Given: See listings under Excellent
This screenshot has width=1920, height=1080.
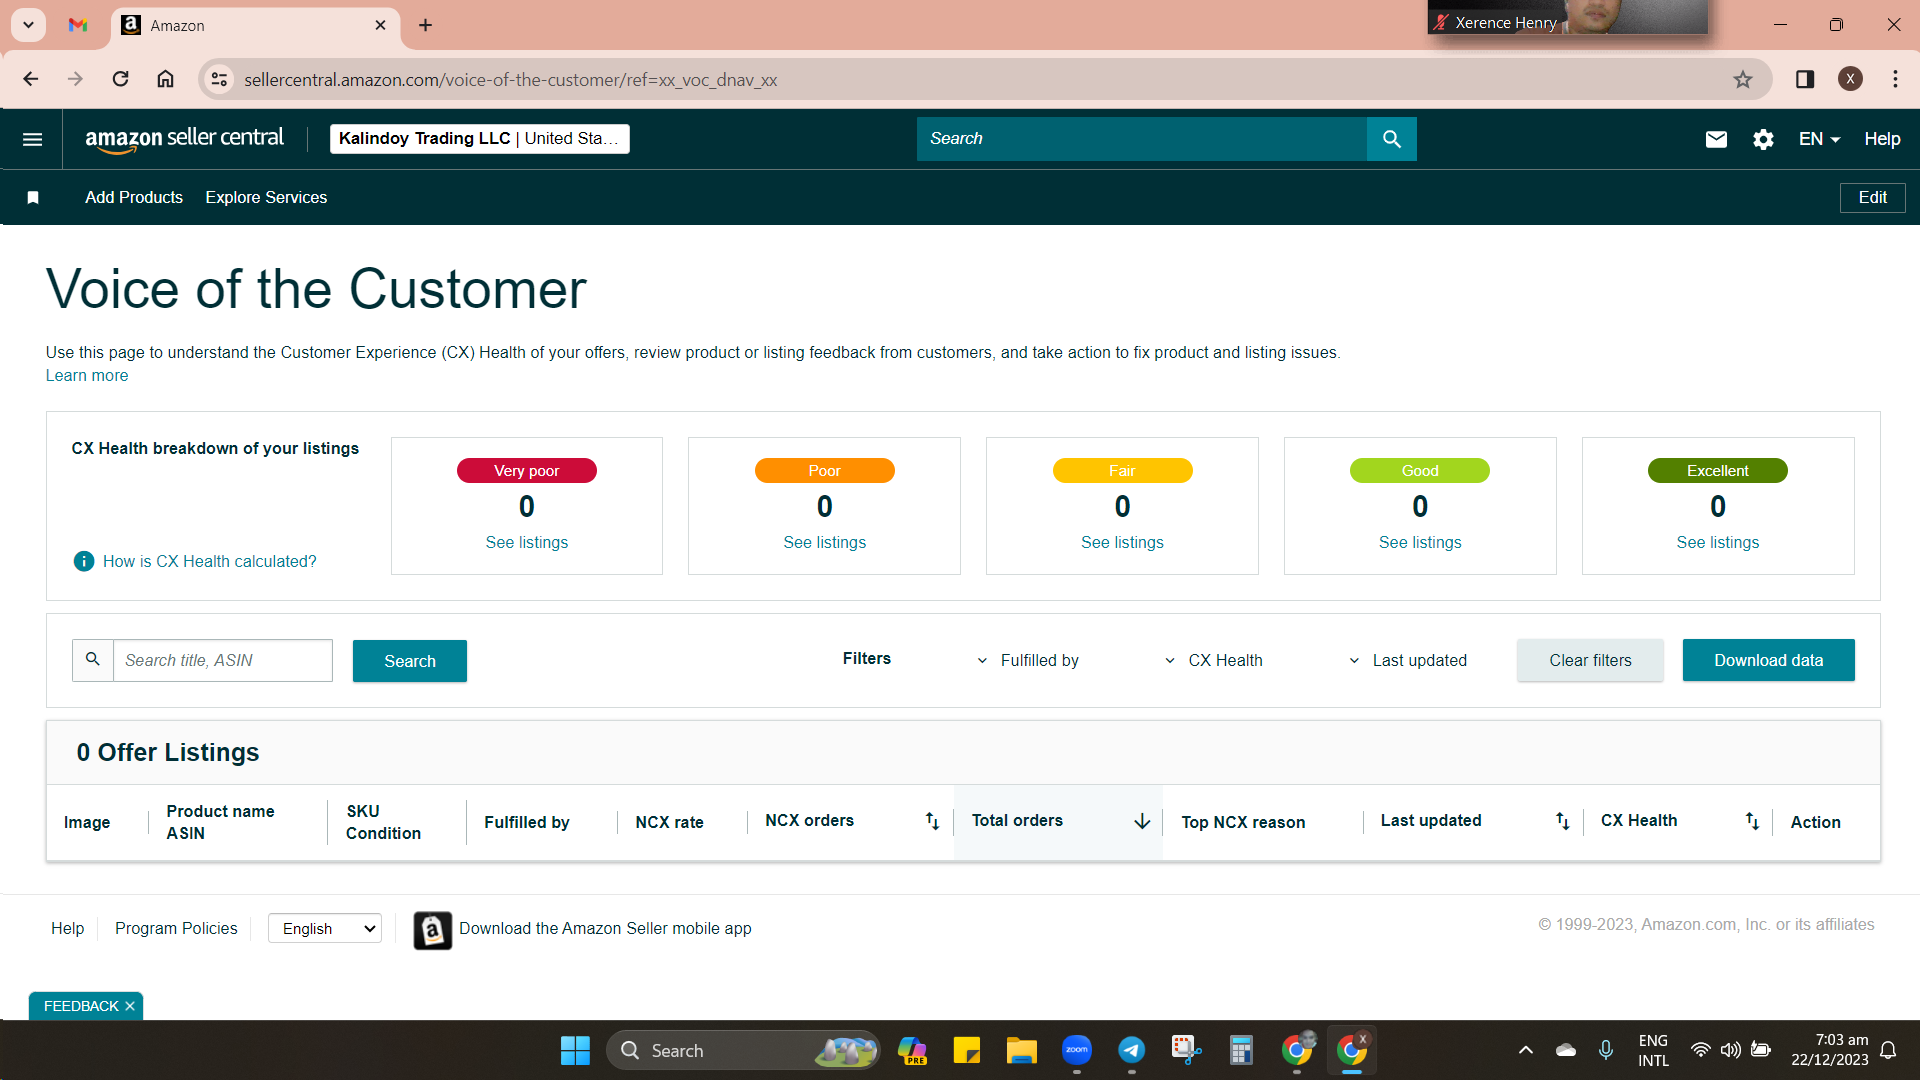Looking at the screenshot, I should pyautogui.click(x=1718, y=543).
